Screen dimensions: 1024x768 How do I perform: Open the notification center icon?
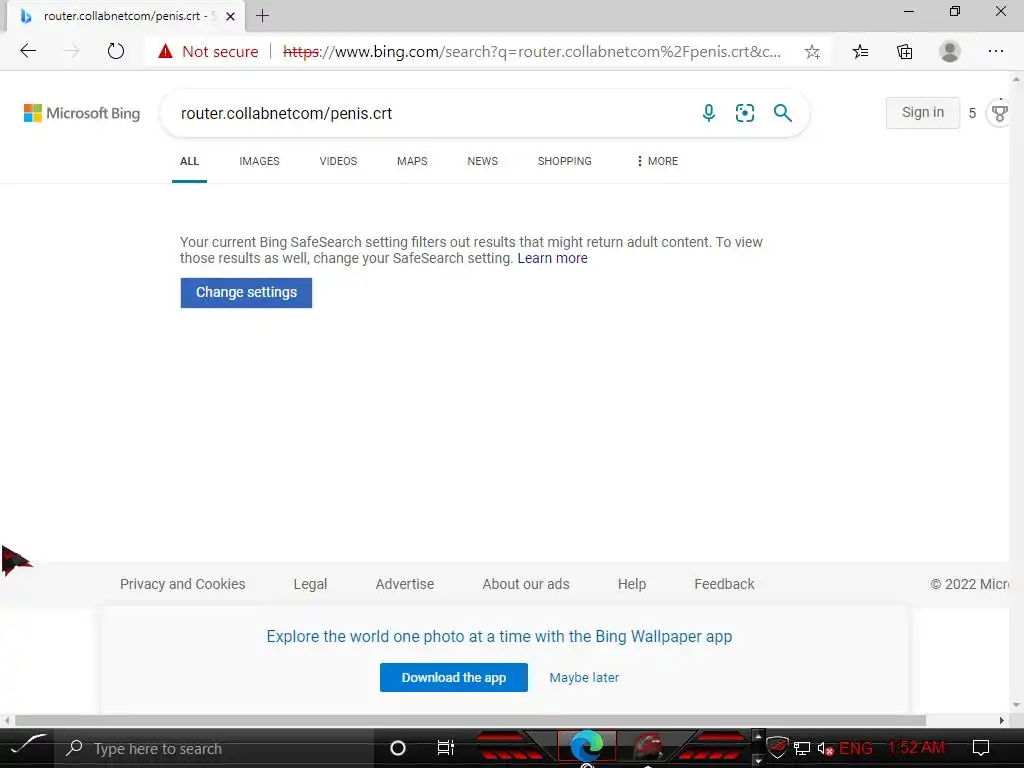(981, 748)
